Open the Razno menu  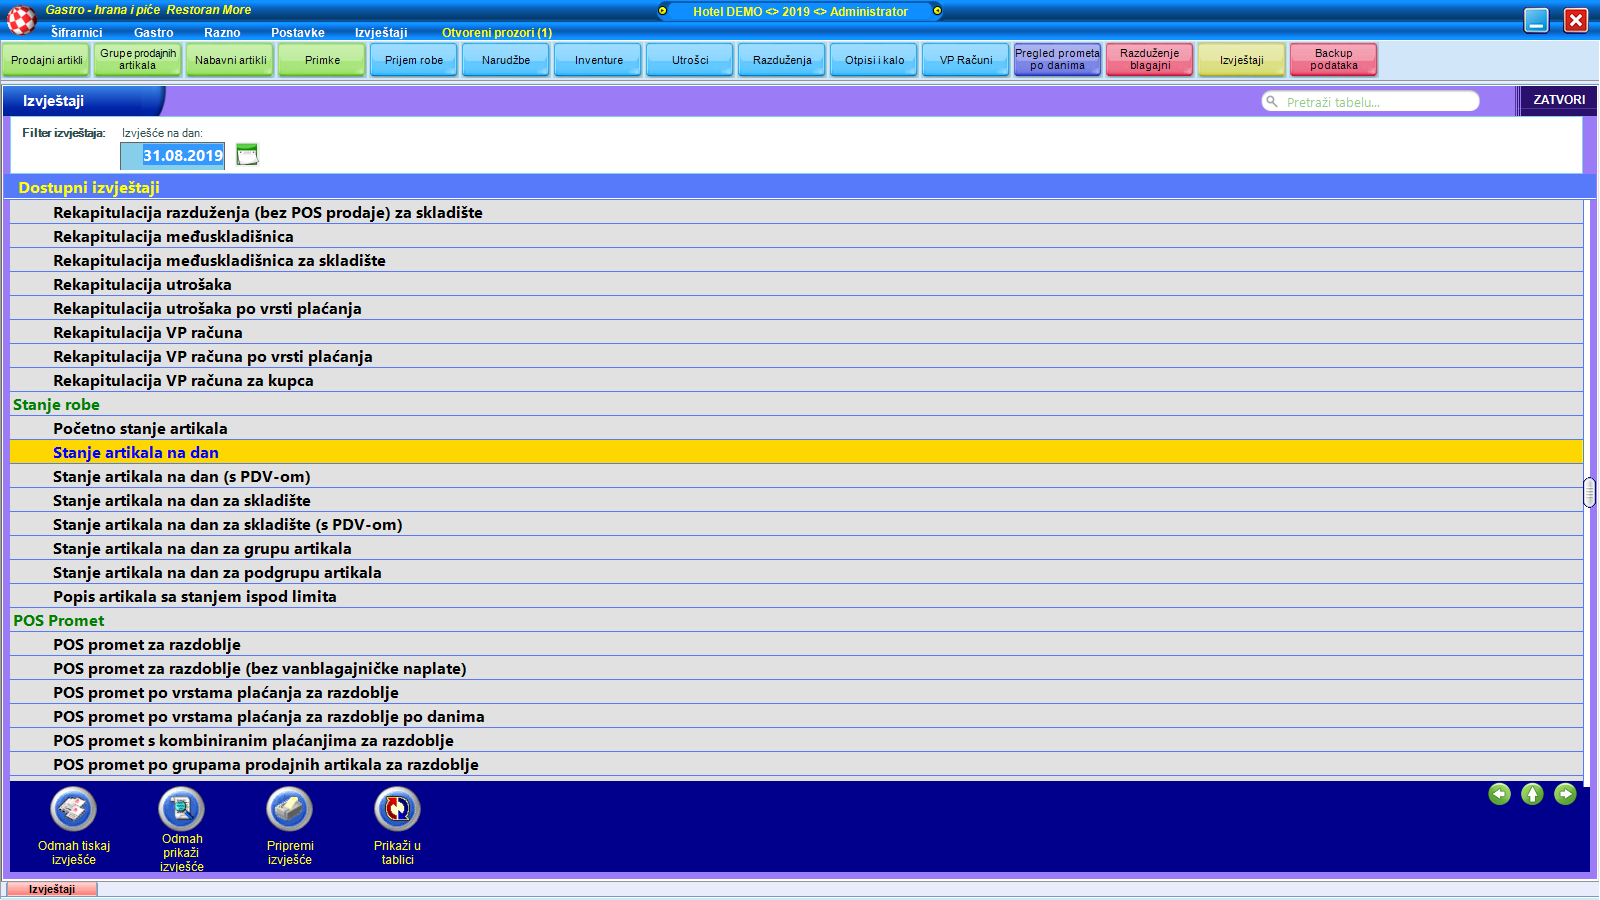222,33
